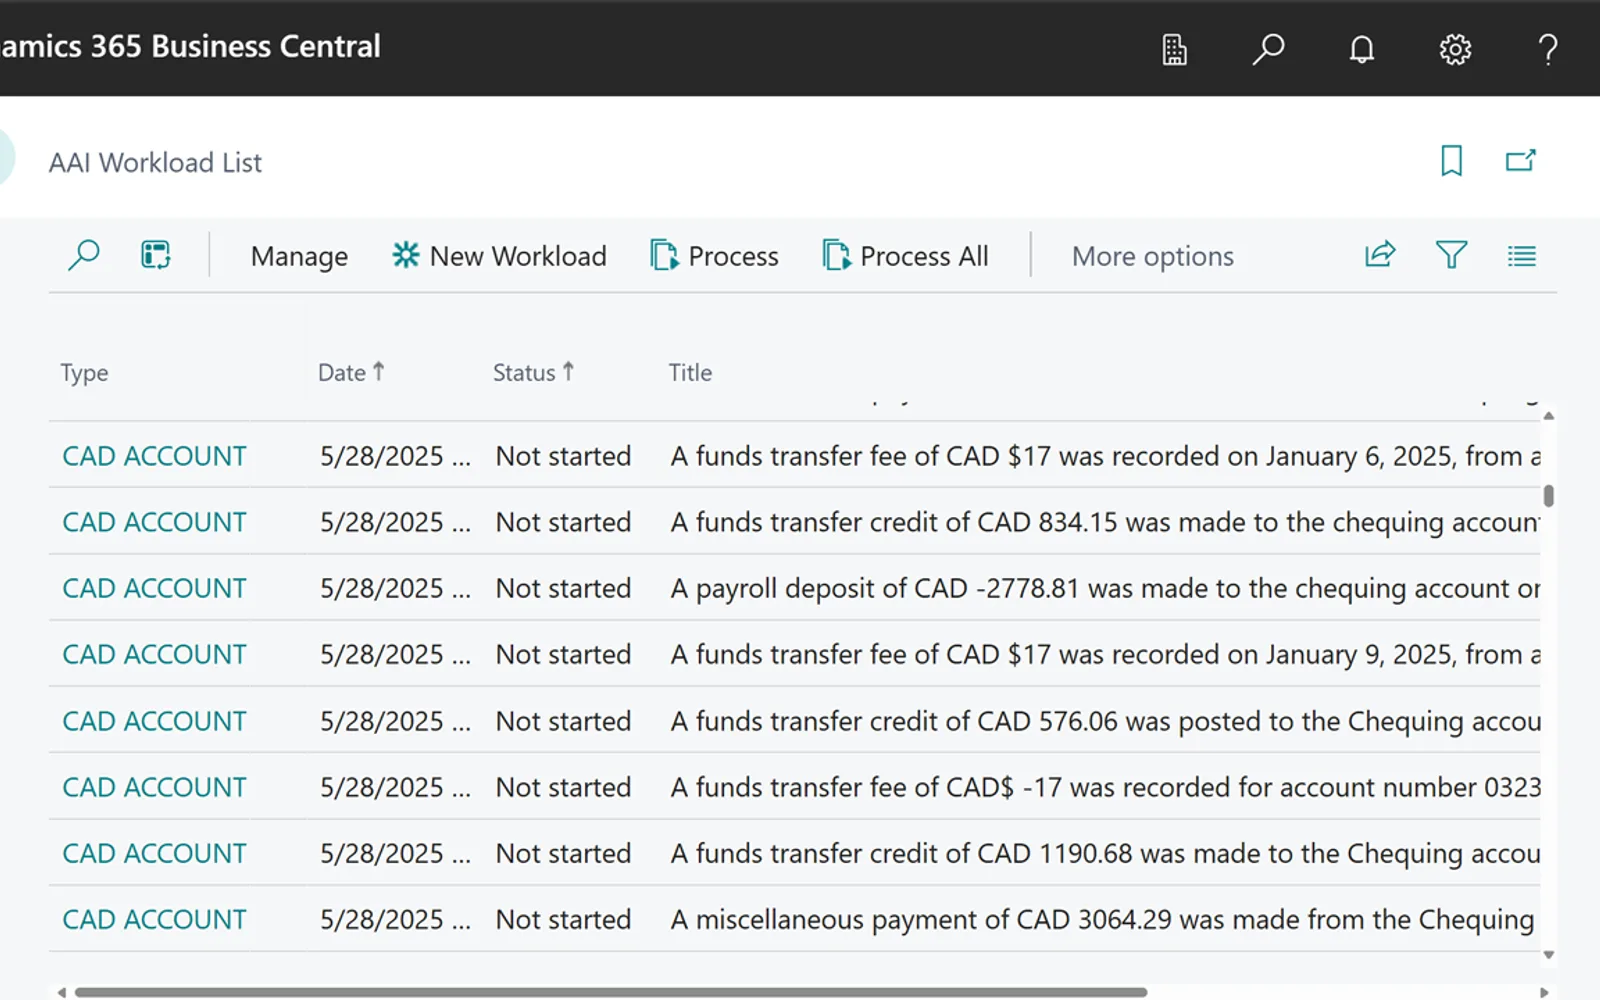The image size is (1600, 1000).
Task: Click the analyze mode icon beside search
Action: 155,255
